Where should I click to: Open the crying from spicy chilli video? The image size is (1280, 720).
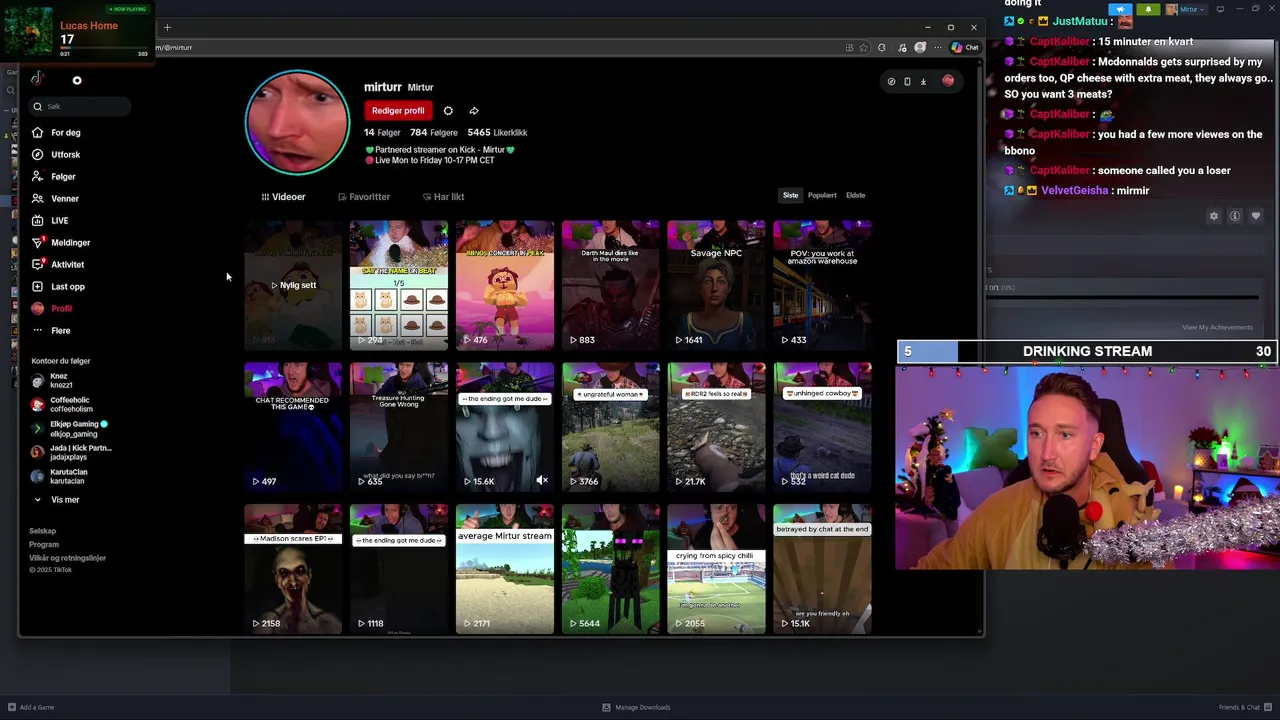pyautogui.click(x=716, y=569)
